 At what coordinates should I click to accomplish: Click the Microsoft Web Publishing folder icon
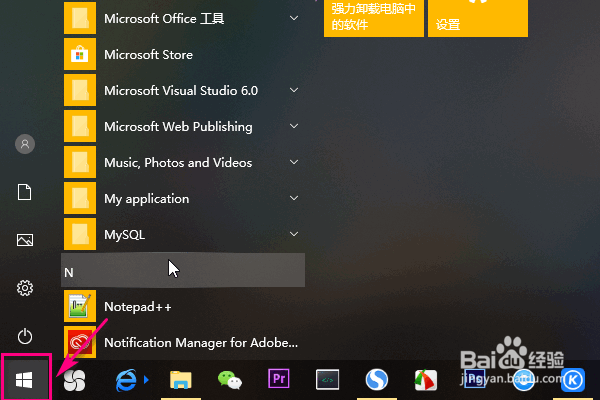[80, 126]
